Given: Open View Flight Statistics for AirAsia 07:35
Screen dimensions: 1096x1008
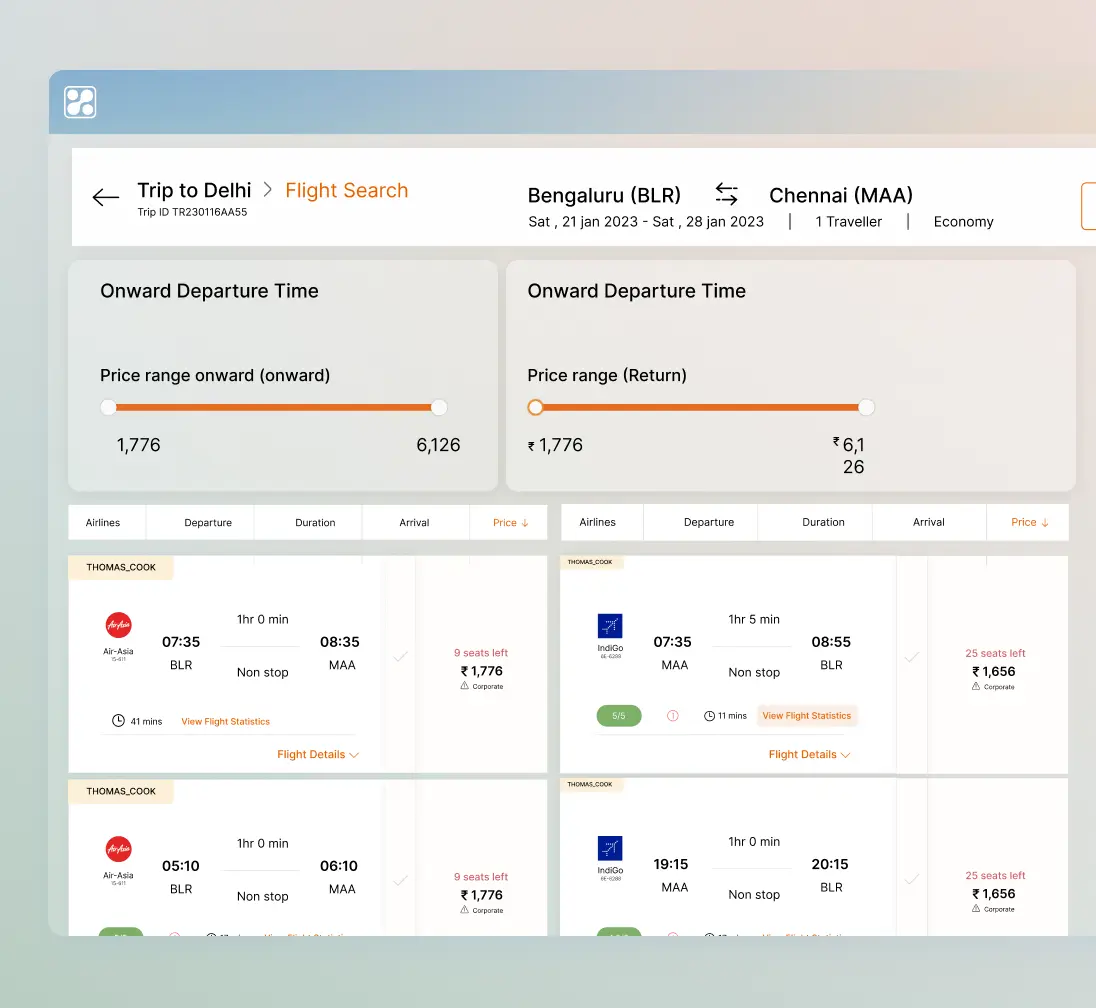Looking at the screenshot, I should coord(225,721).
